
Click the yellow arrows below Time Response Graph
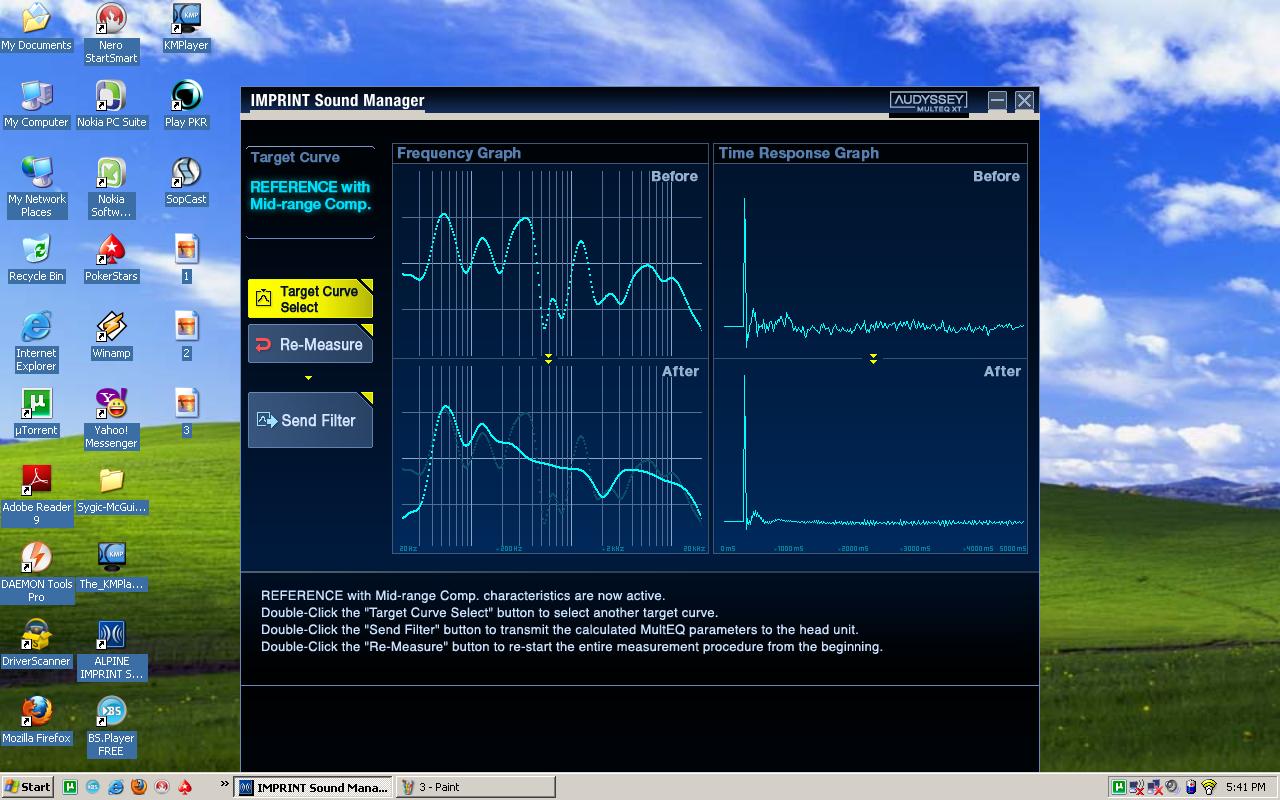point(873,359)
